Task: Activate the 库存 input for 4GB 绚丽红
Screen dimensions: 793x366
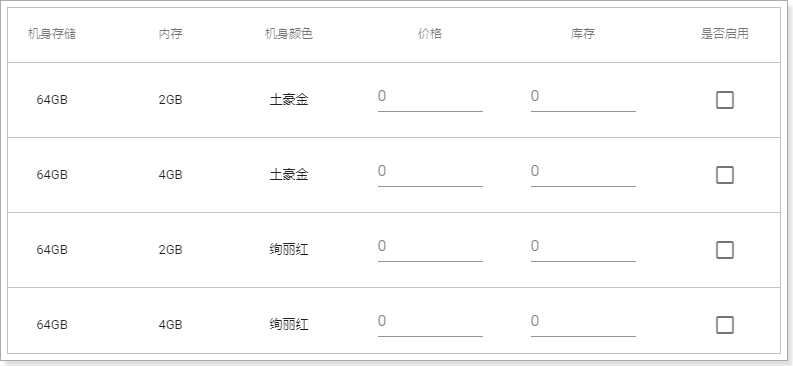Action: pos(583,322)
